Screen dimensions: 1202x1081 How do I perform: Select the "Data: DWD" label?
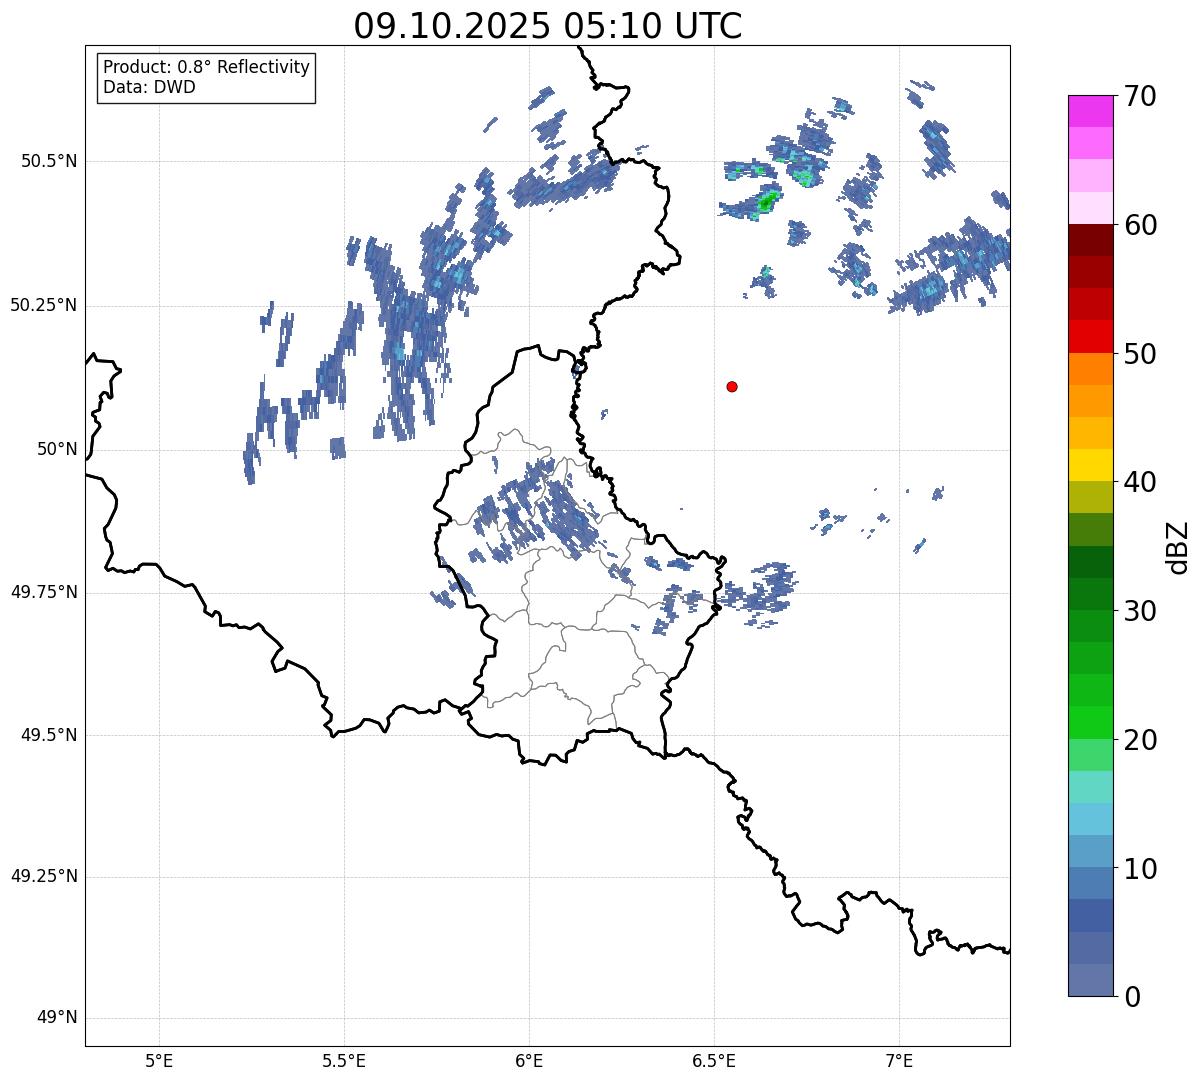pyautogui.click(x=149, y=87)
